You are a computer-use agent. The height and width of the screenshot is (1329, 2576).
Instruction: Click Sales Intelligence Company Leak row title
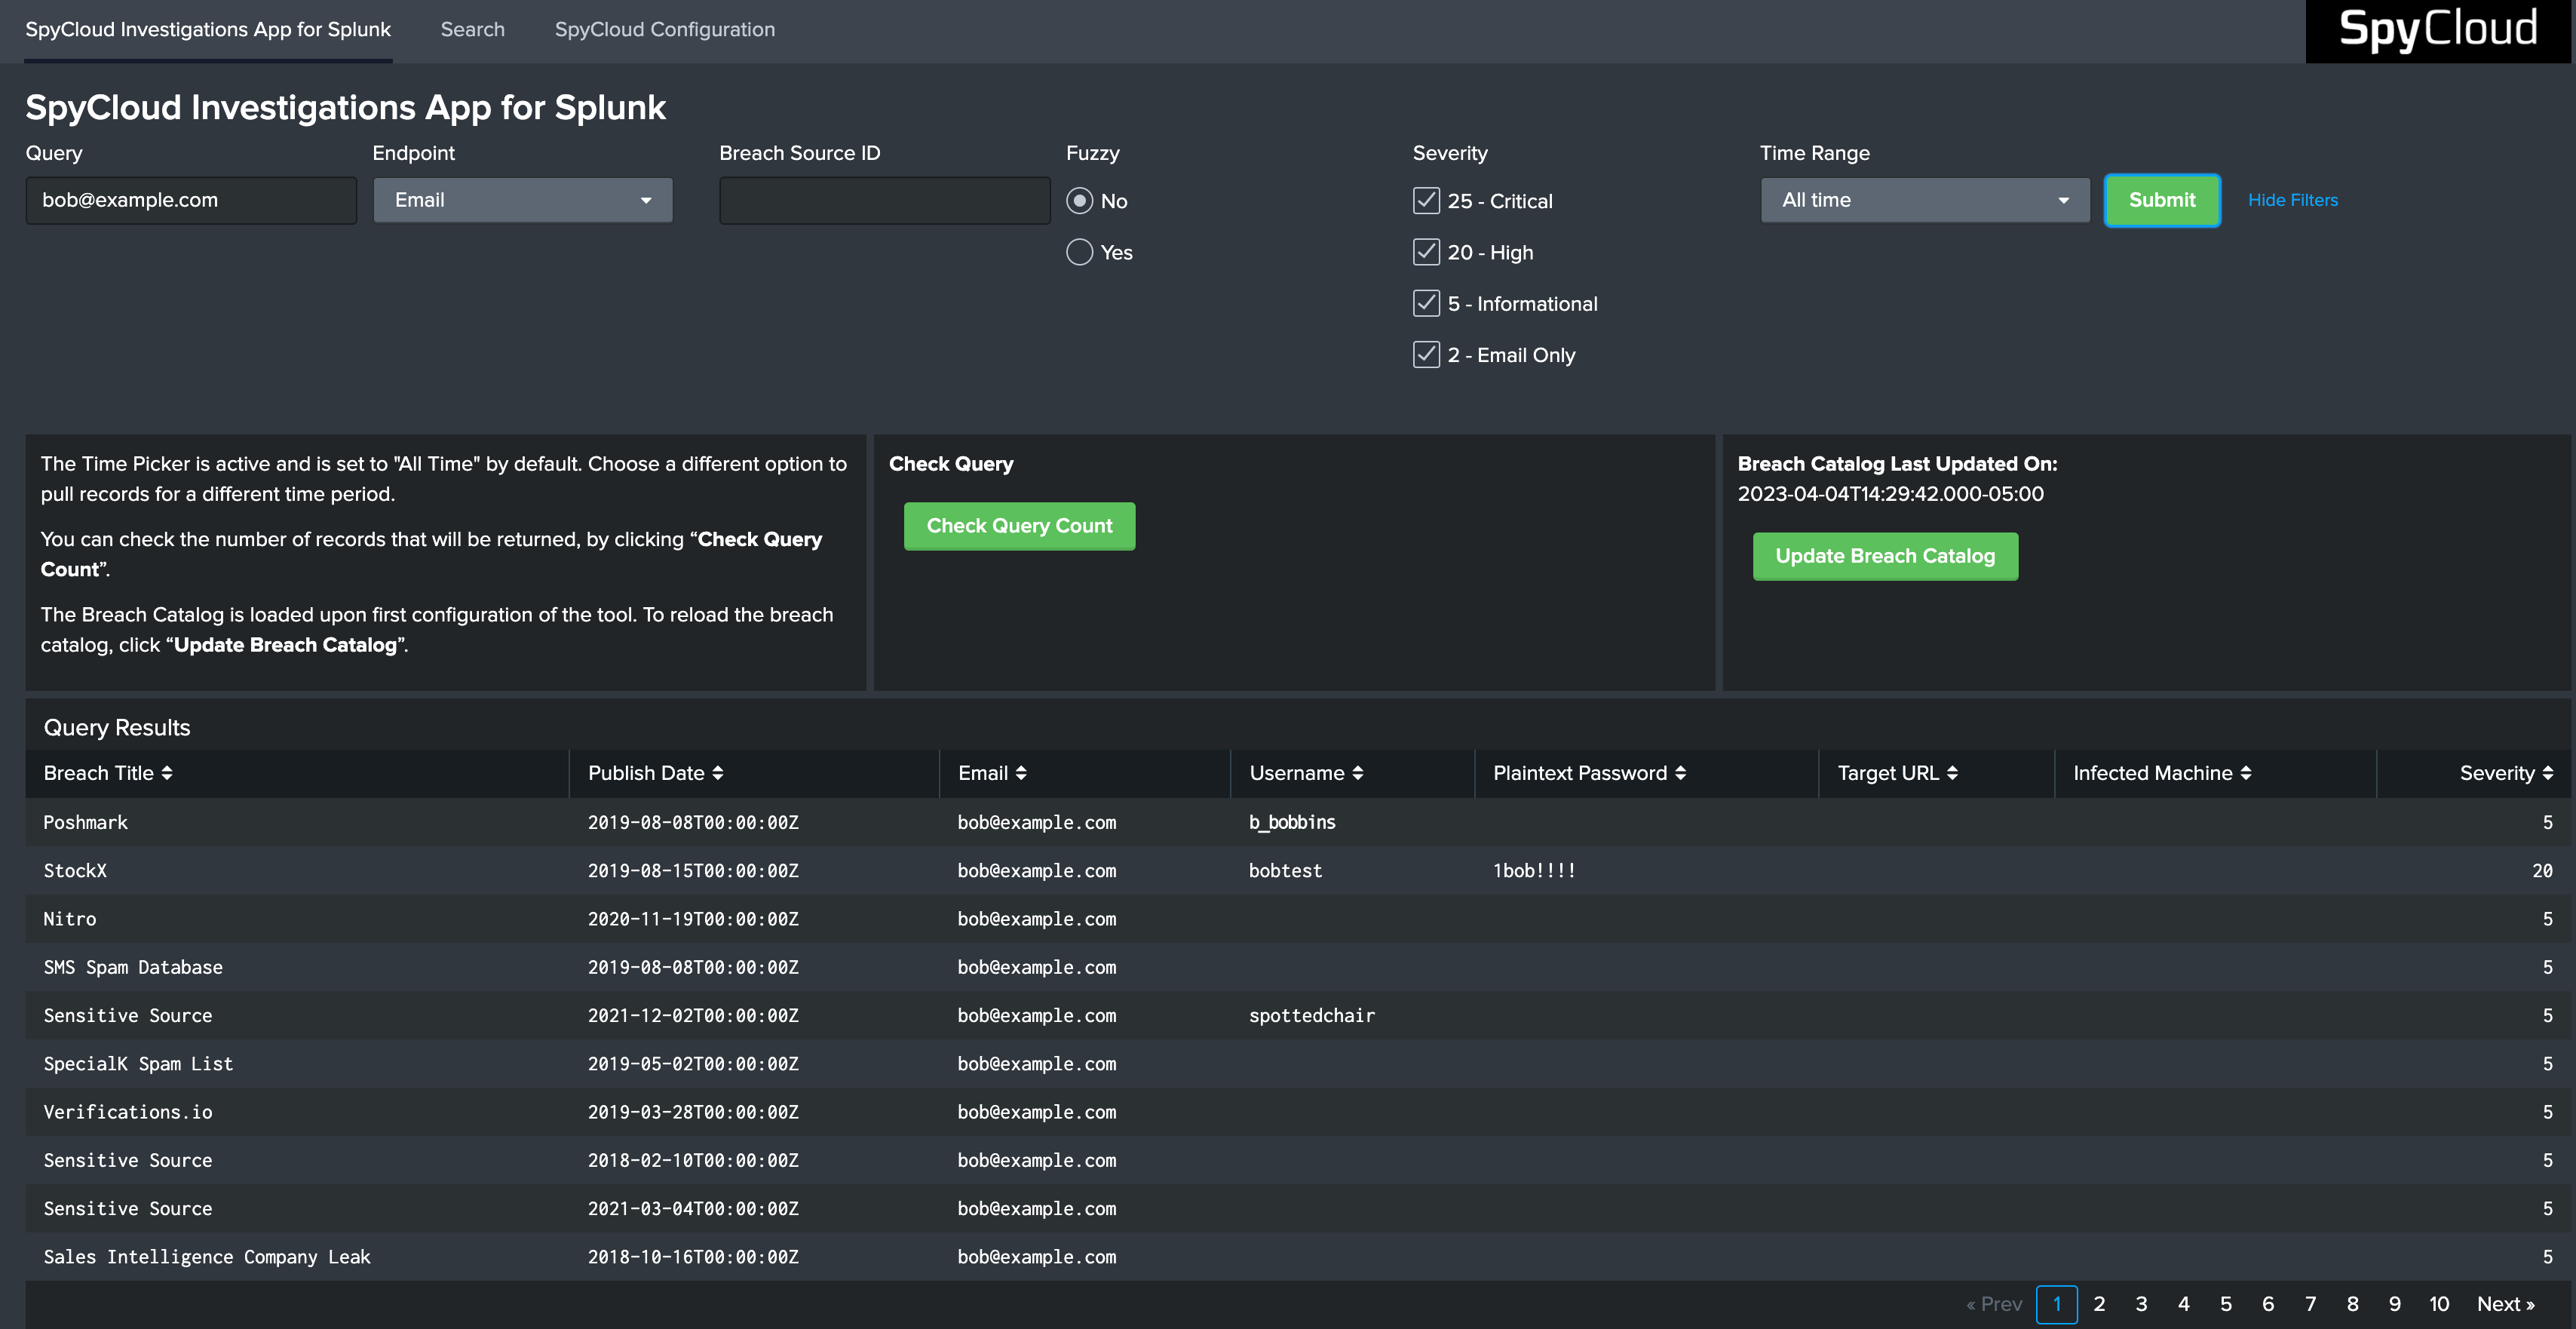(x=207, y=1256)
